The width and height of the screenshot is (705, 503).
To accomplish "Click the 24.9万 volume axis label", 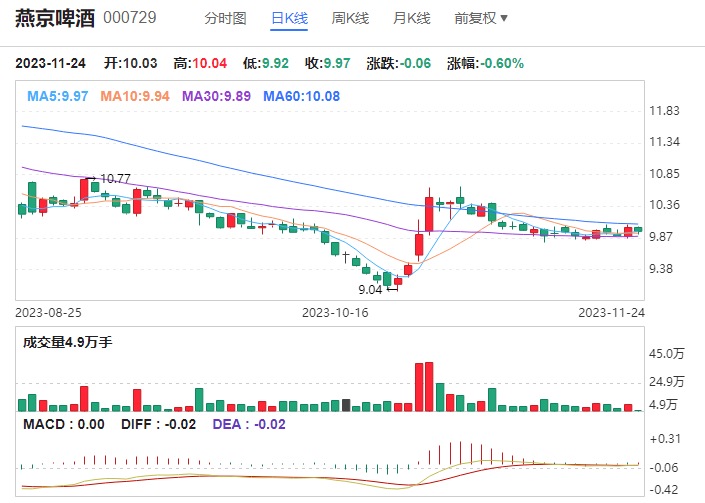I will pyautogui.click(x=666, y=382).
